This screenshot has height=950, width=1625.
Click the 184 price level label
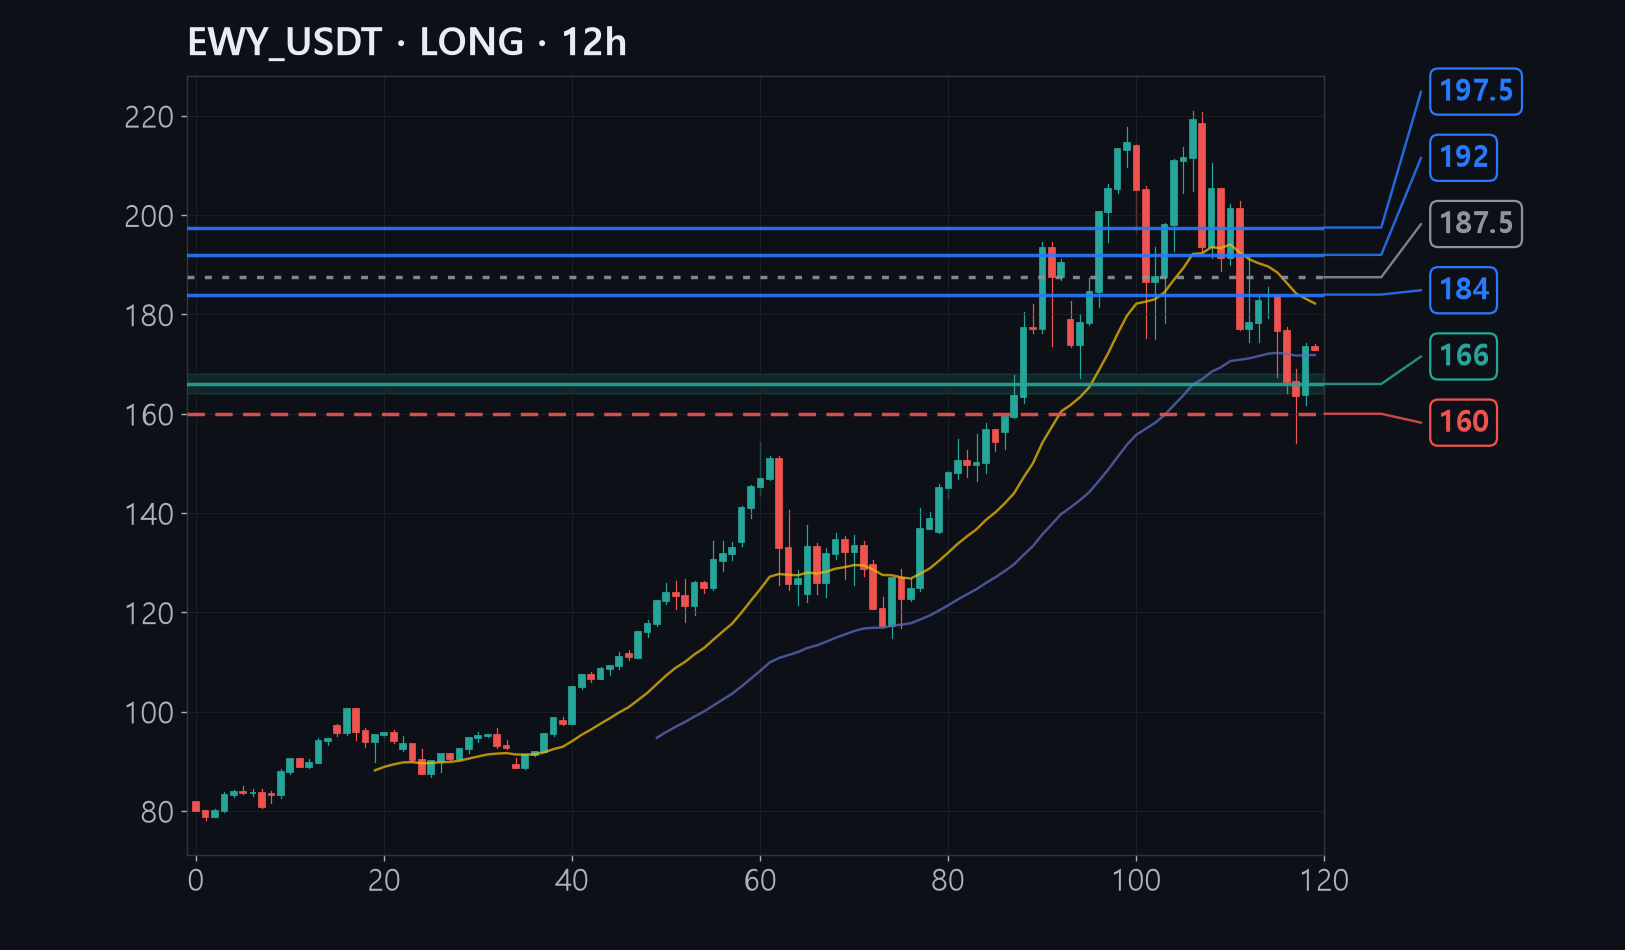pyautogui.click(x=1463, y=289)
